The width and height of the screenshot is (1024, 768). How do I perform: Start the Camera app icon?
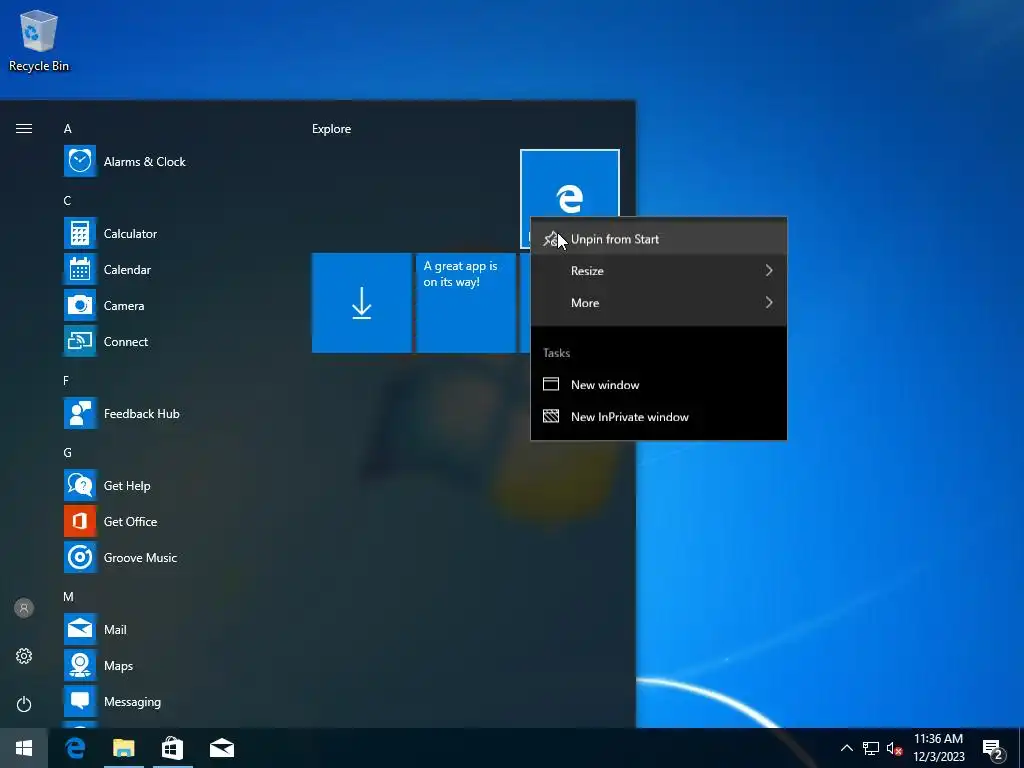point(80,305)
